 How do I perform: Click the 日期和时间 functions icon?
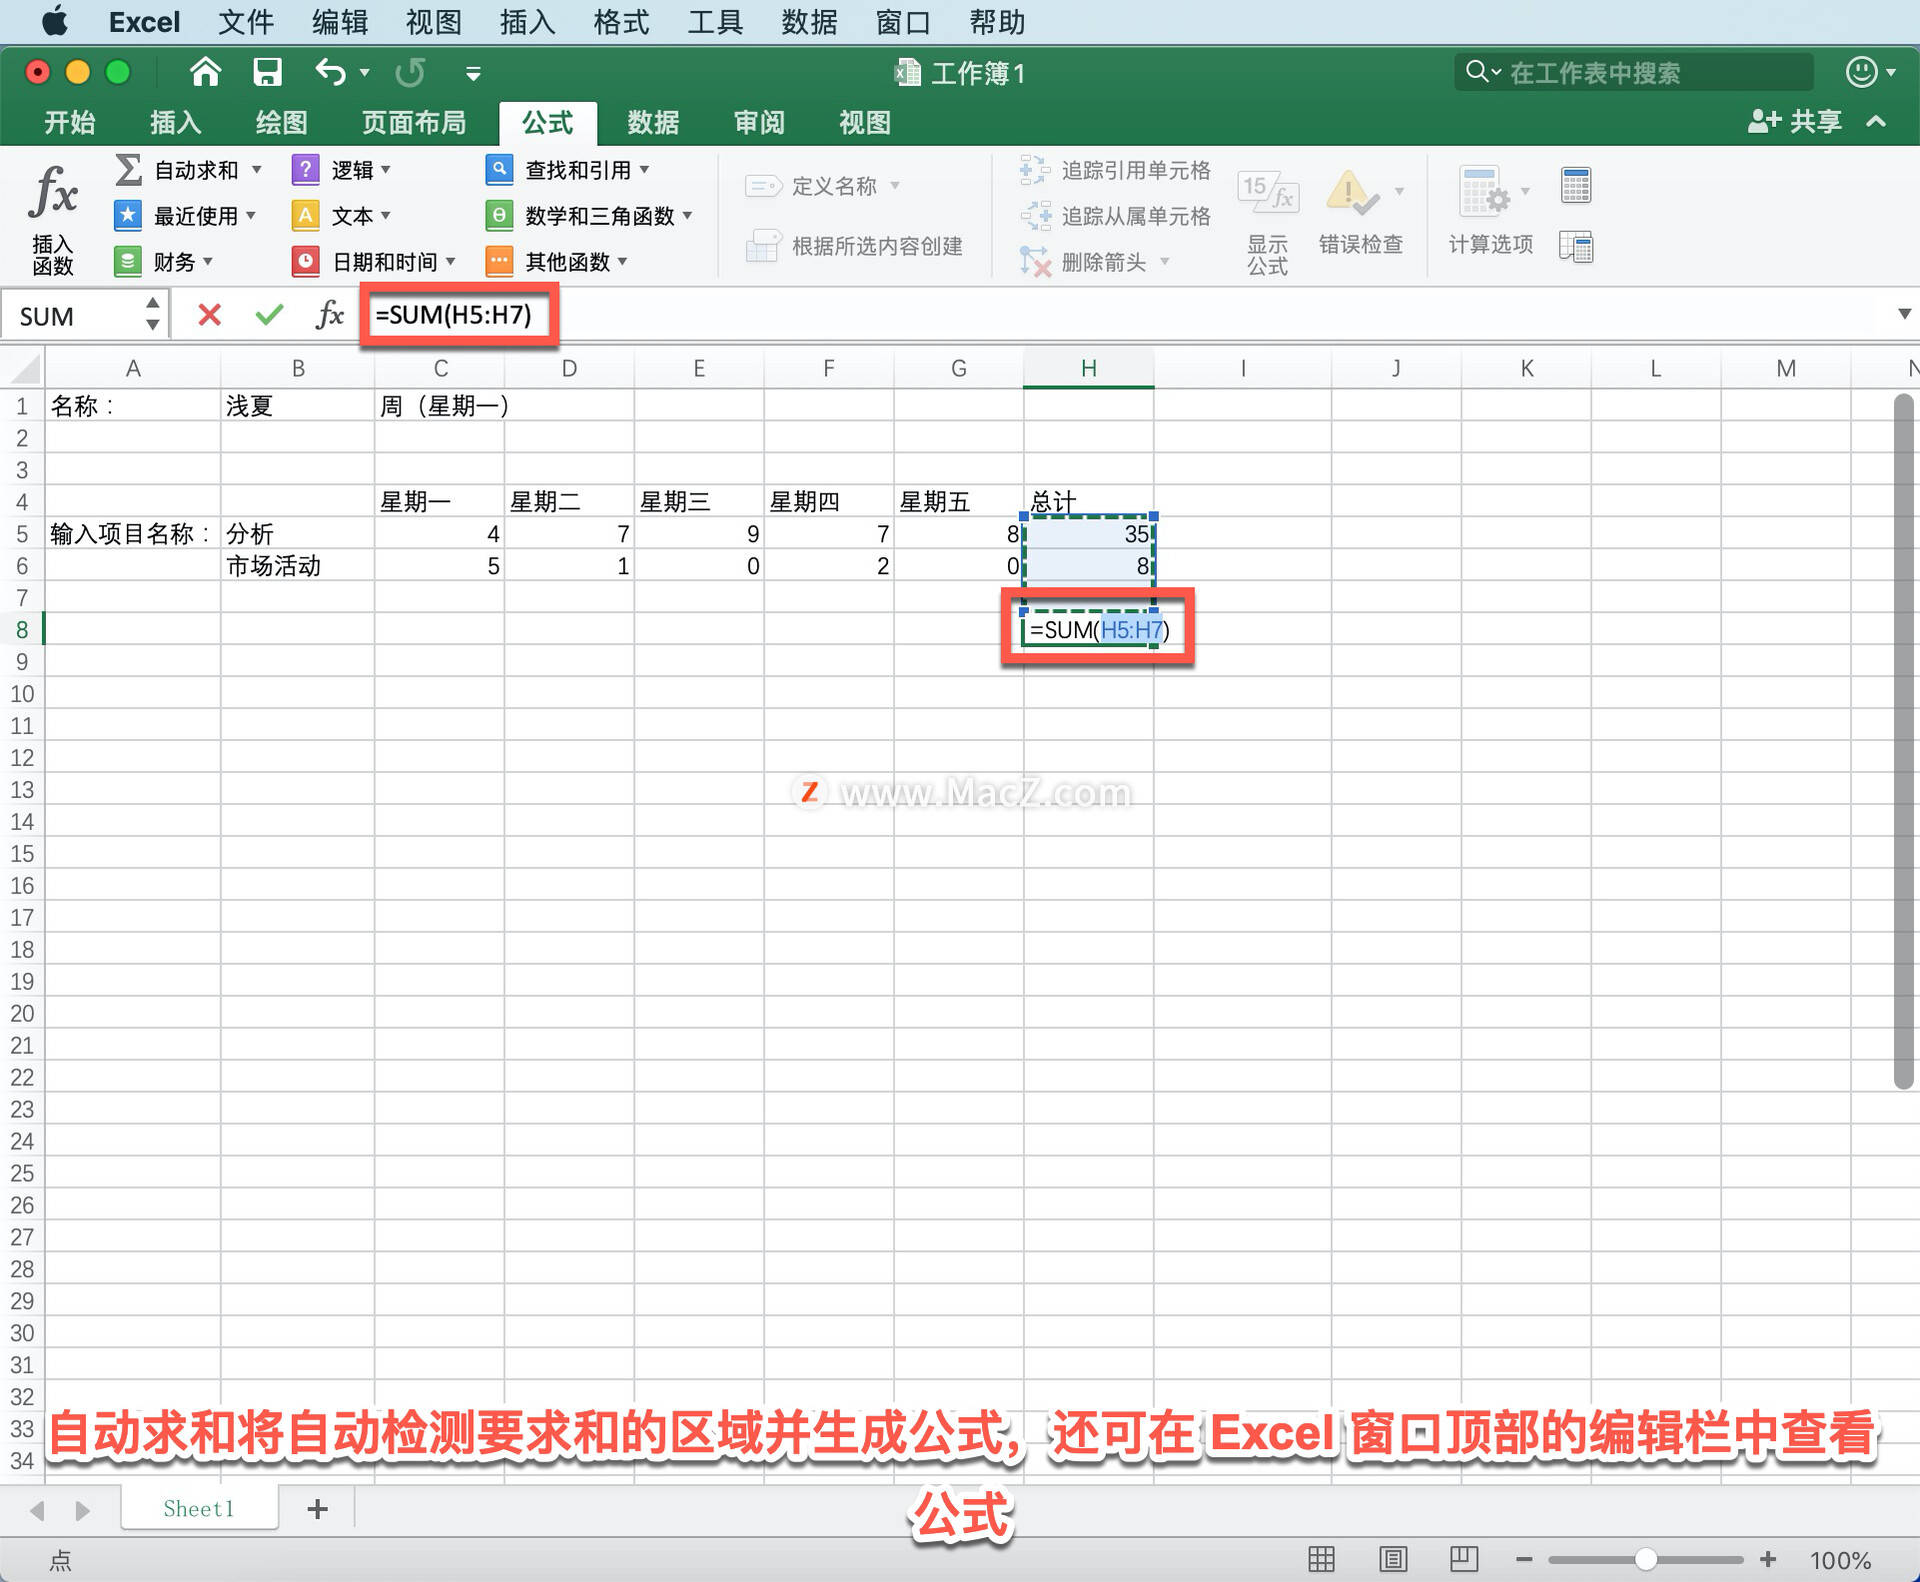pos(305,261)
